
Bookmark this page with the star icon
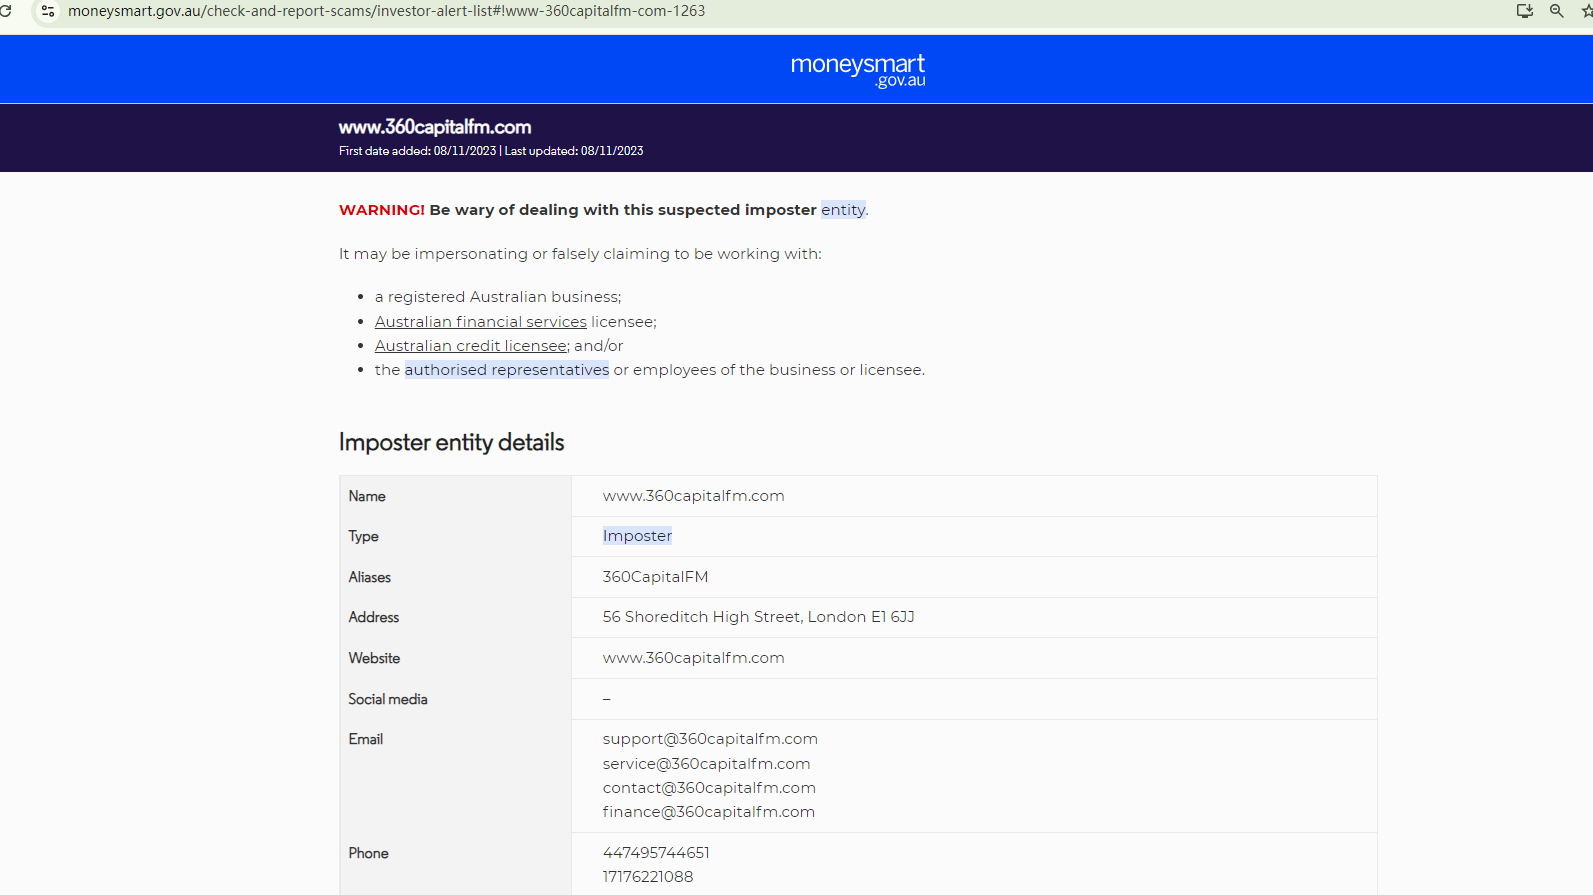(1587, 11)
